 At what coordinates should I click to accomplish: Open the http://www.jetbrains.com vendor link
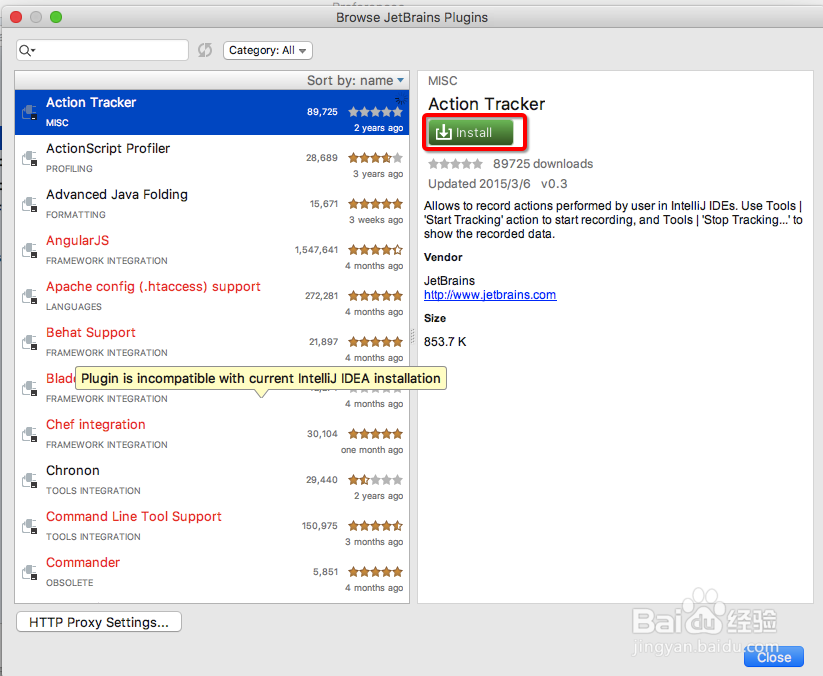490,295
